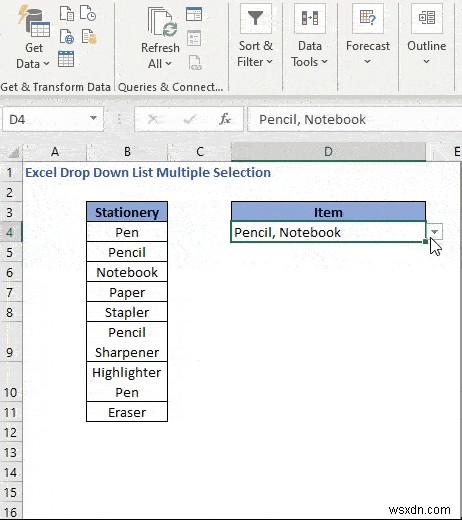This screenshot has width=462, height=520.
Task: Click the Pencil cell in row 5
Action: tap(127, 252)
